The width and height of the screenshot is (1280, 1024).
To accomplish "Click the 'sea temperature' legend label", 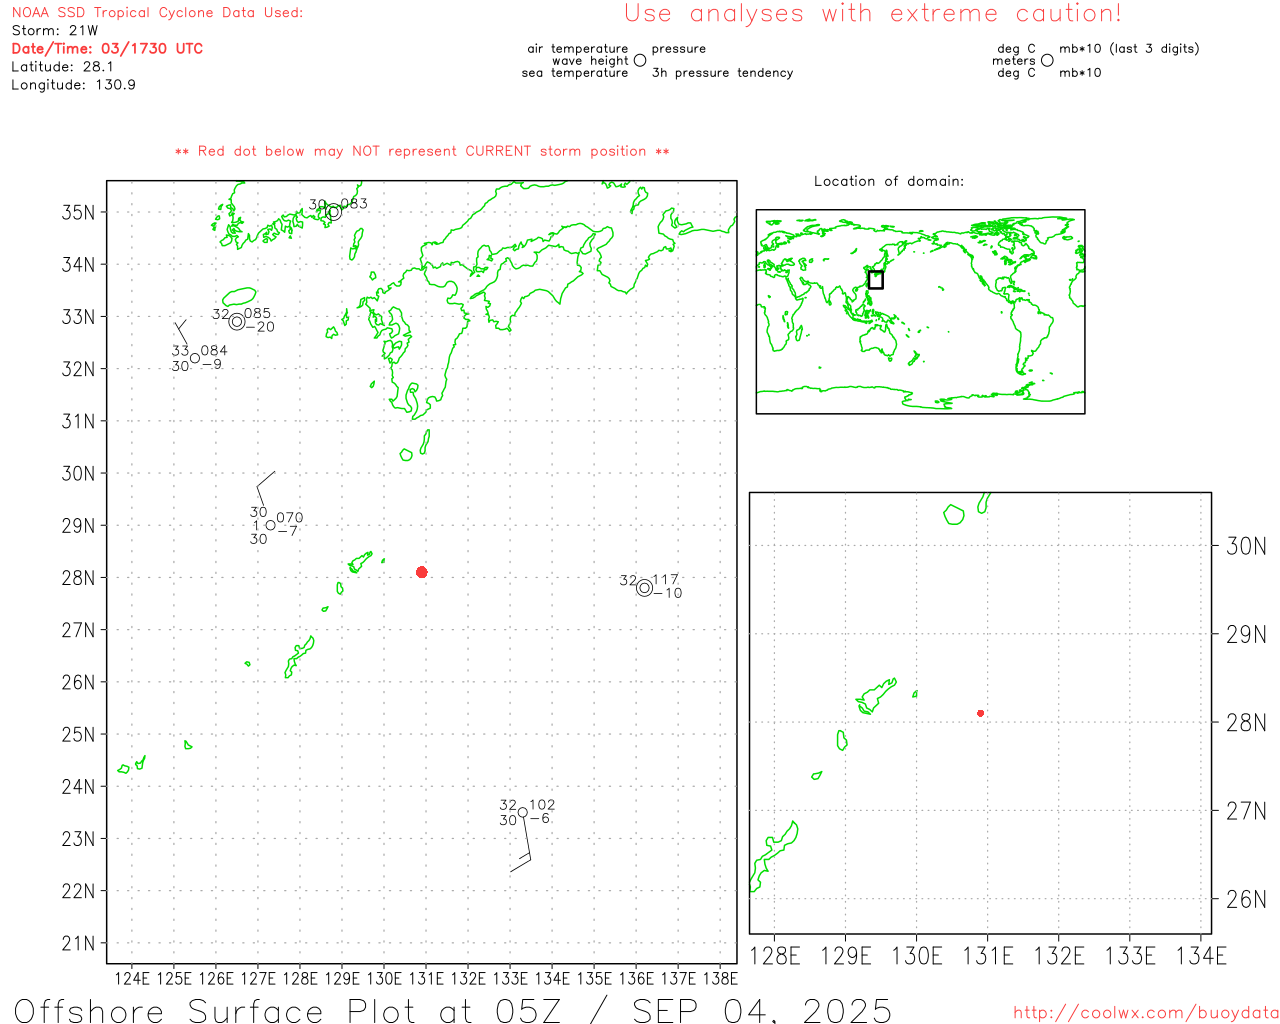I will 575,73.
